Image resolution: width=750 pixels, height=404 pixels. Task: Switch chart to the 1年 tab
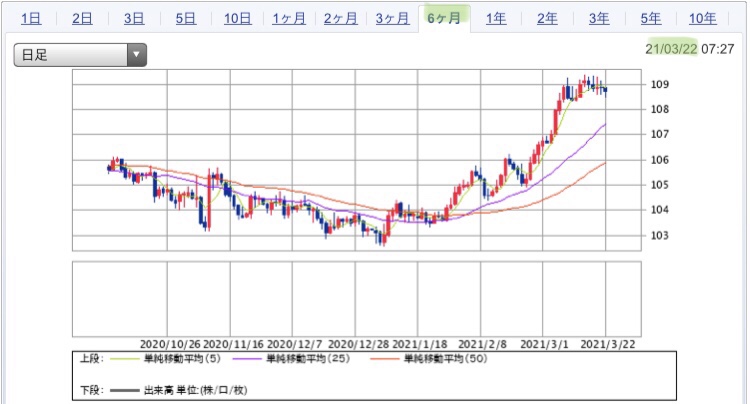click(x=496, y=18)
